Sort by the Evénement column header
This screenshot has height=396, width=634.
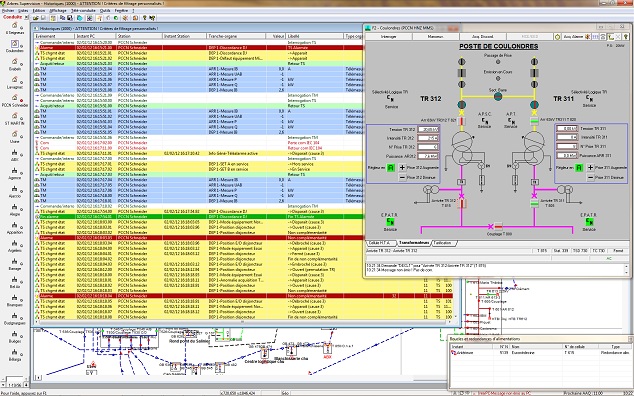click(x=55, y=36)
